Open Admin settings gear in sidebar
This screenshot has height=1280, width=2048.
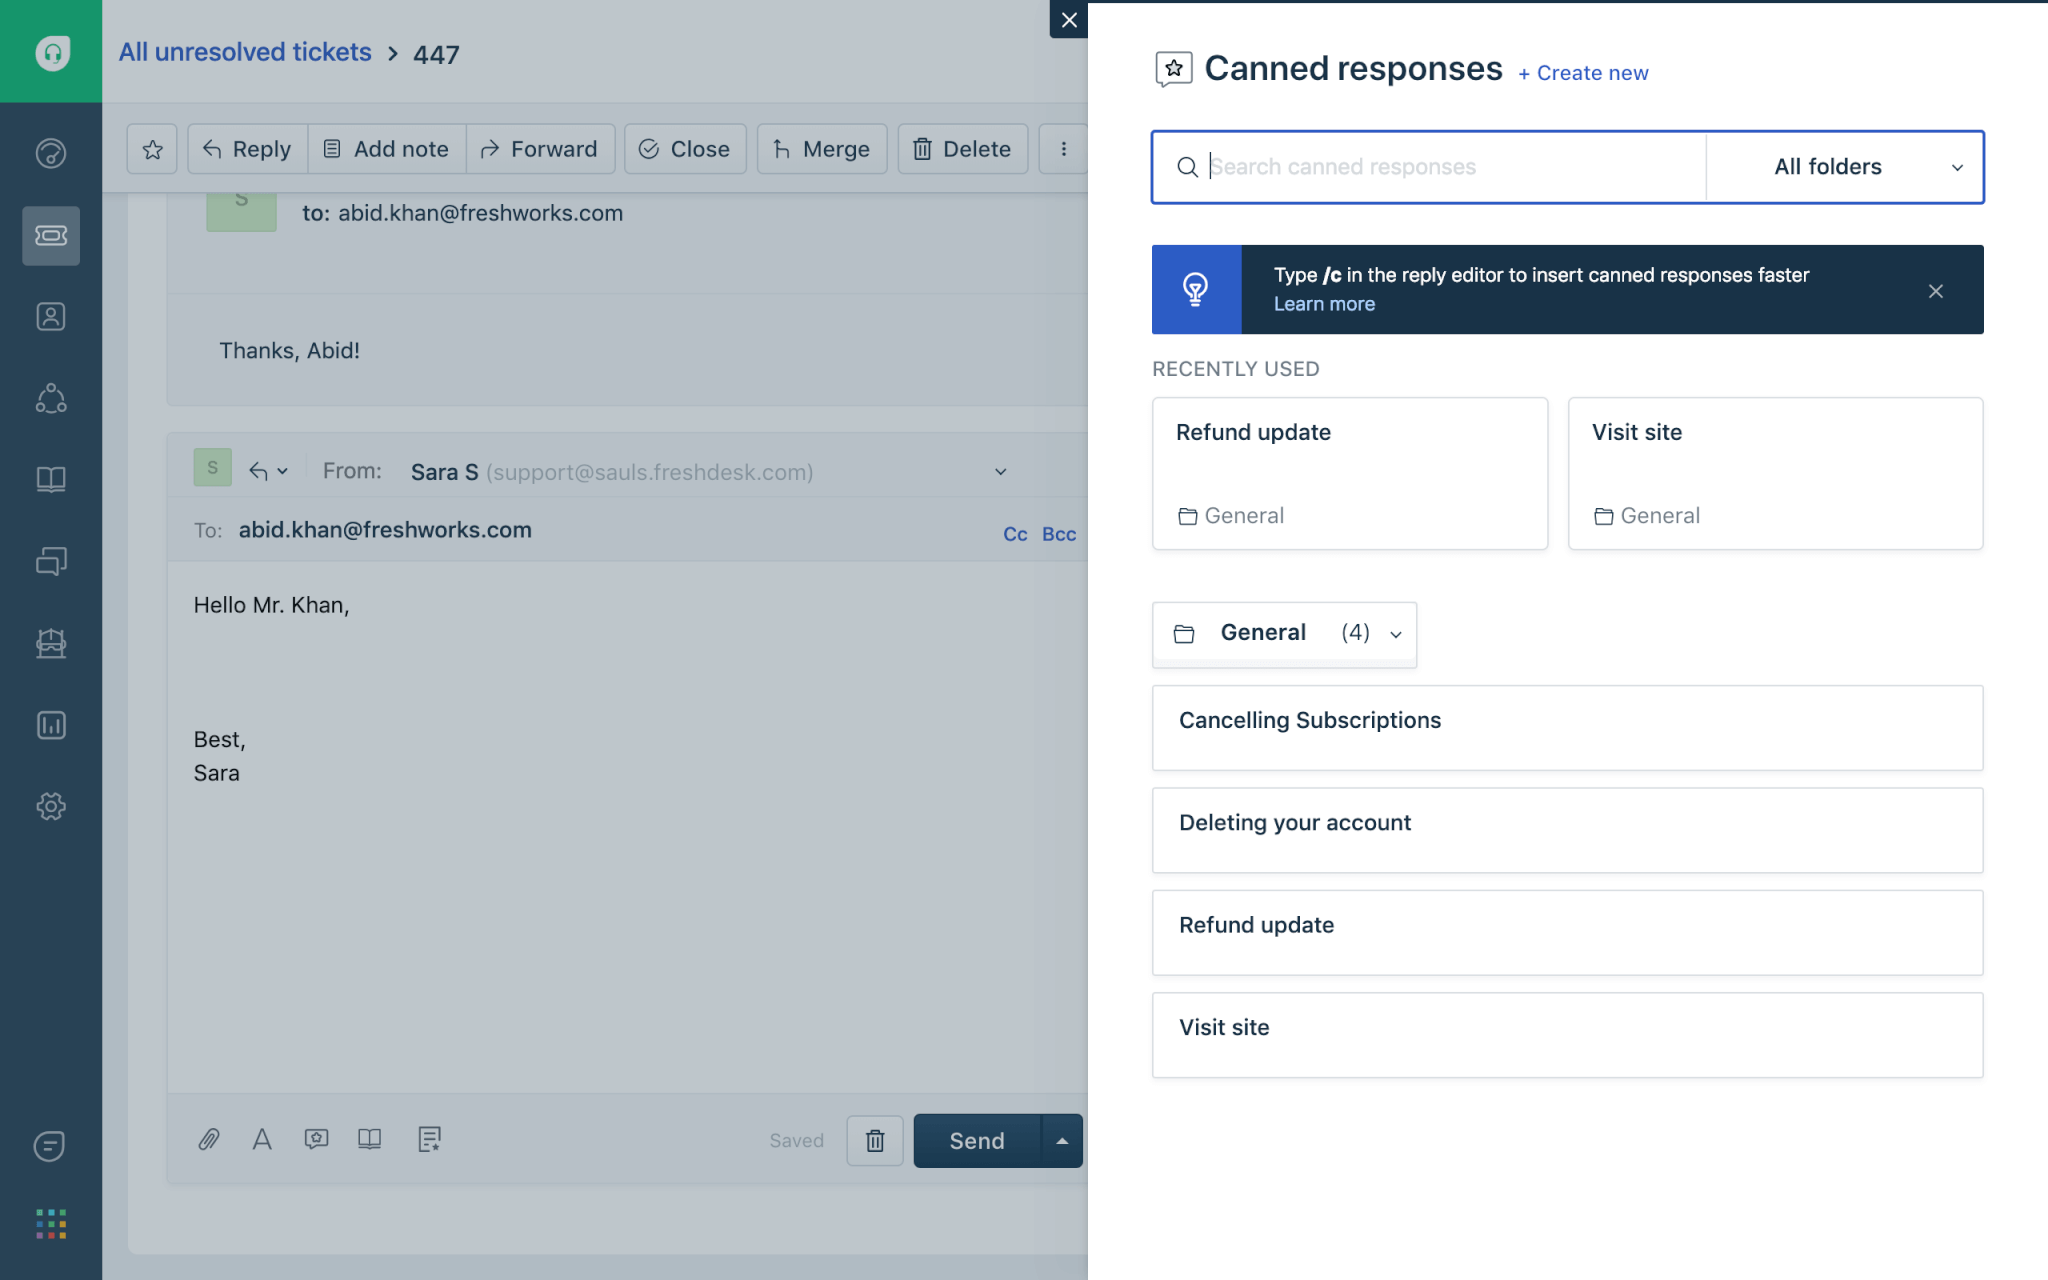51,806
